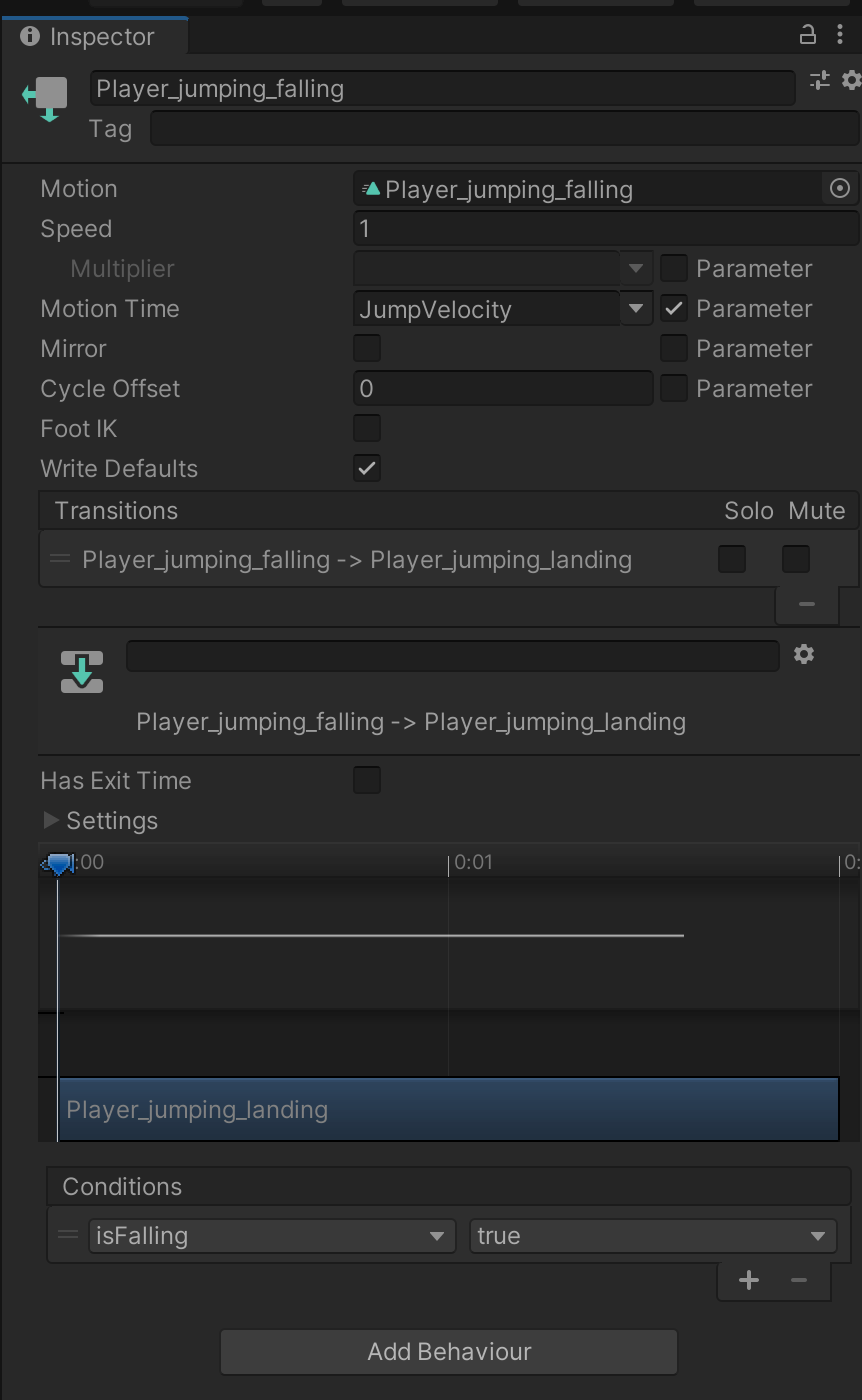
Task: Click the Conditions list header
Action: point(449,1186)
